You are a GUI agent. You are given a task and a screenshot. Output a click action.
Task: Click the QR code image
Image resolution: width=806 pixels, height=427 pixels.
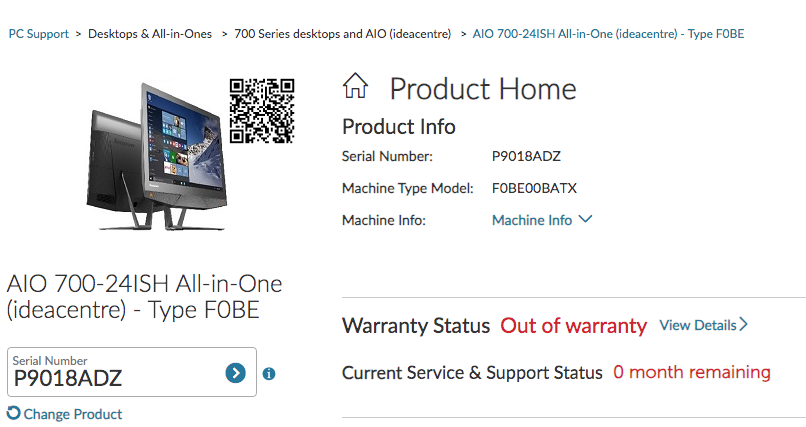point(262,110)
